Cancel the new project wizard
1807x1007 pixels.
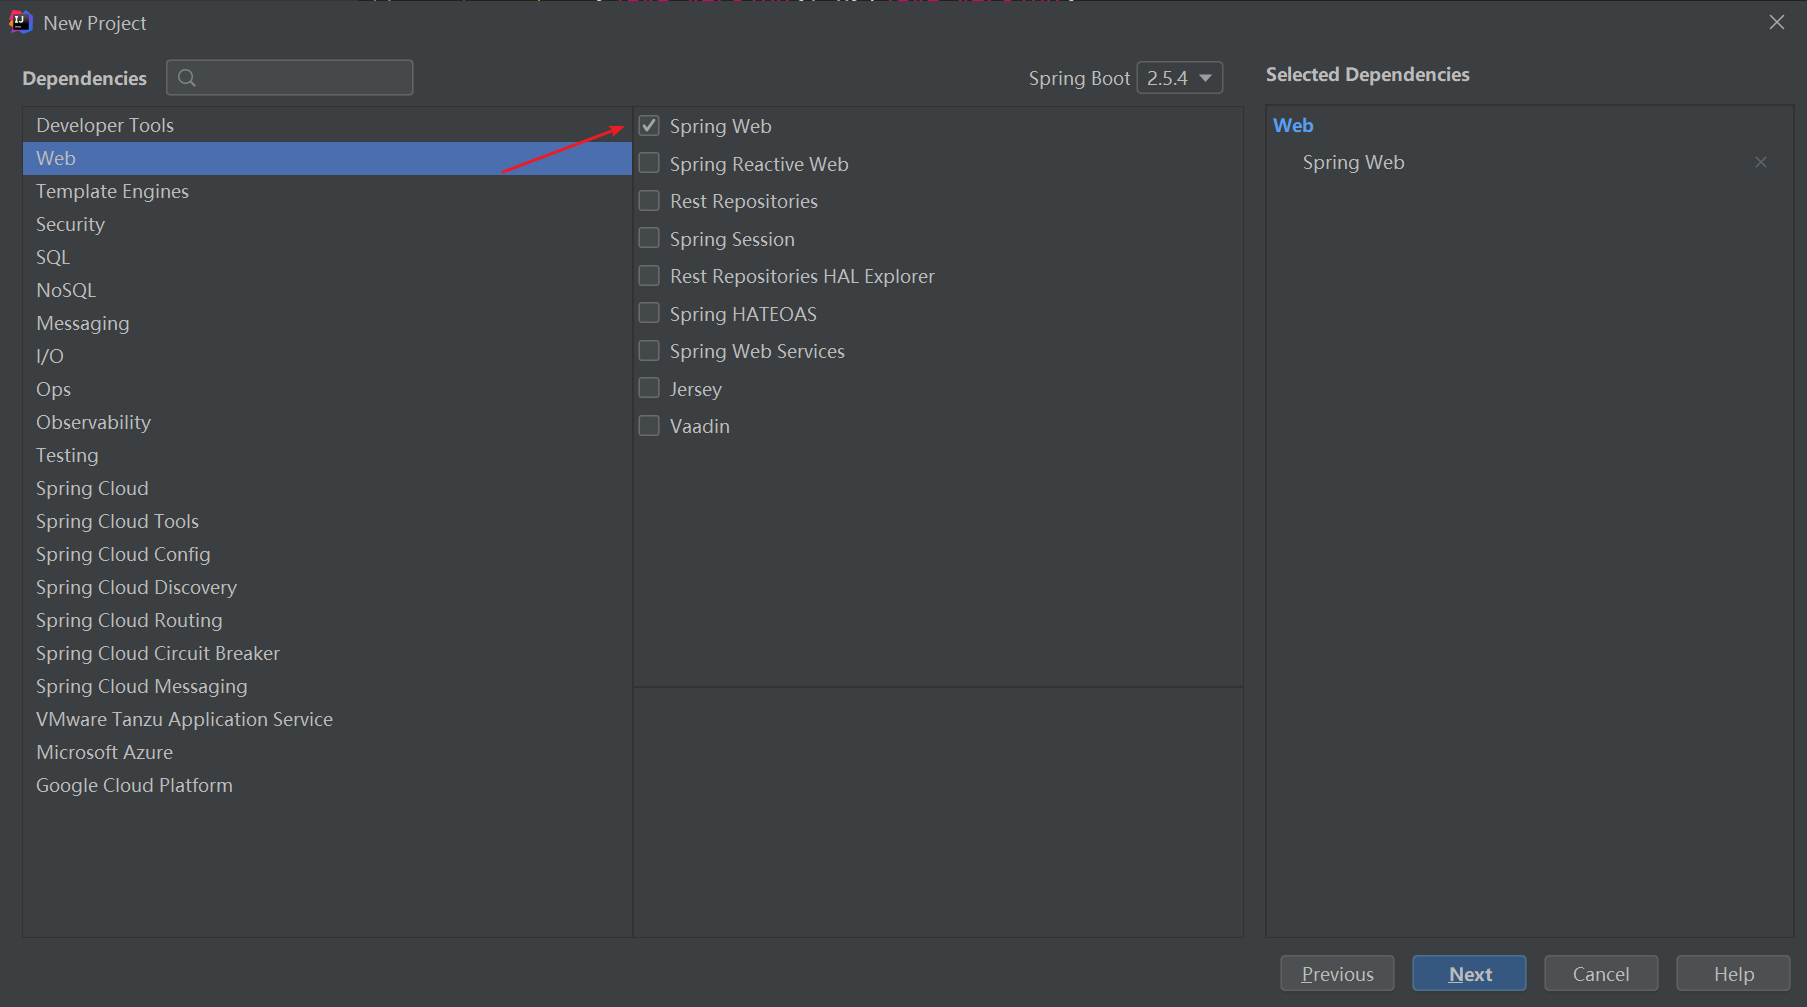1601,973
